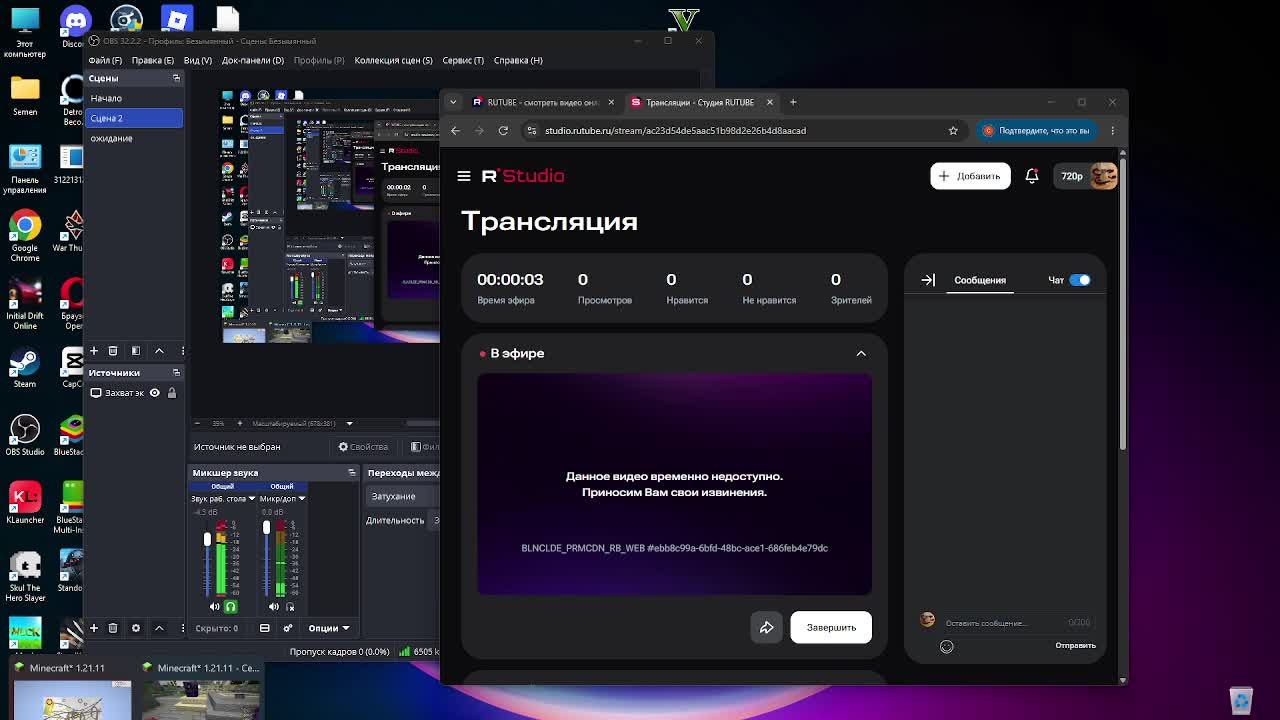Toggle monitoring headphones for Звук раб. стола
The image size is (1280, 720).
[x=230, y=607]
